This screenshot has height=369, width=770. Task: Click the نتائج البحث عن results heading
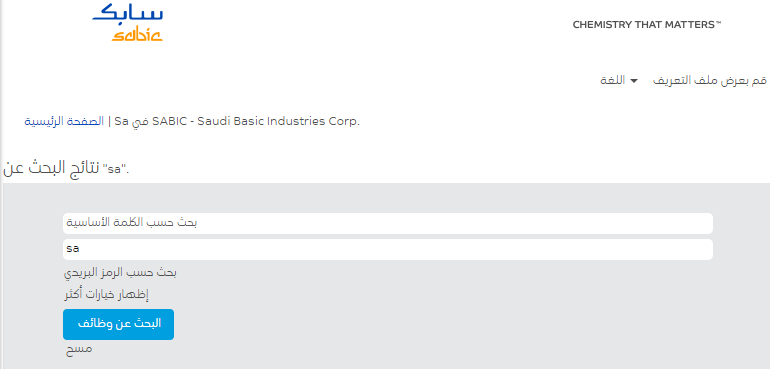point(52,169)
